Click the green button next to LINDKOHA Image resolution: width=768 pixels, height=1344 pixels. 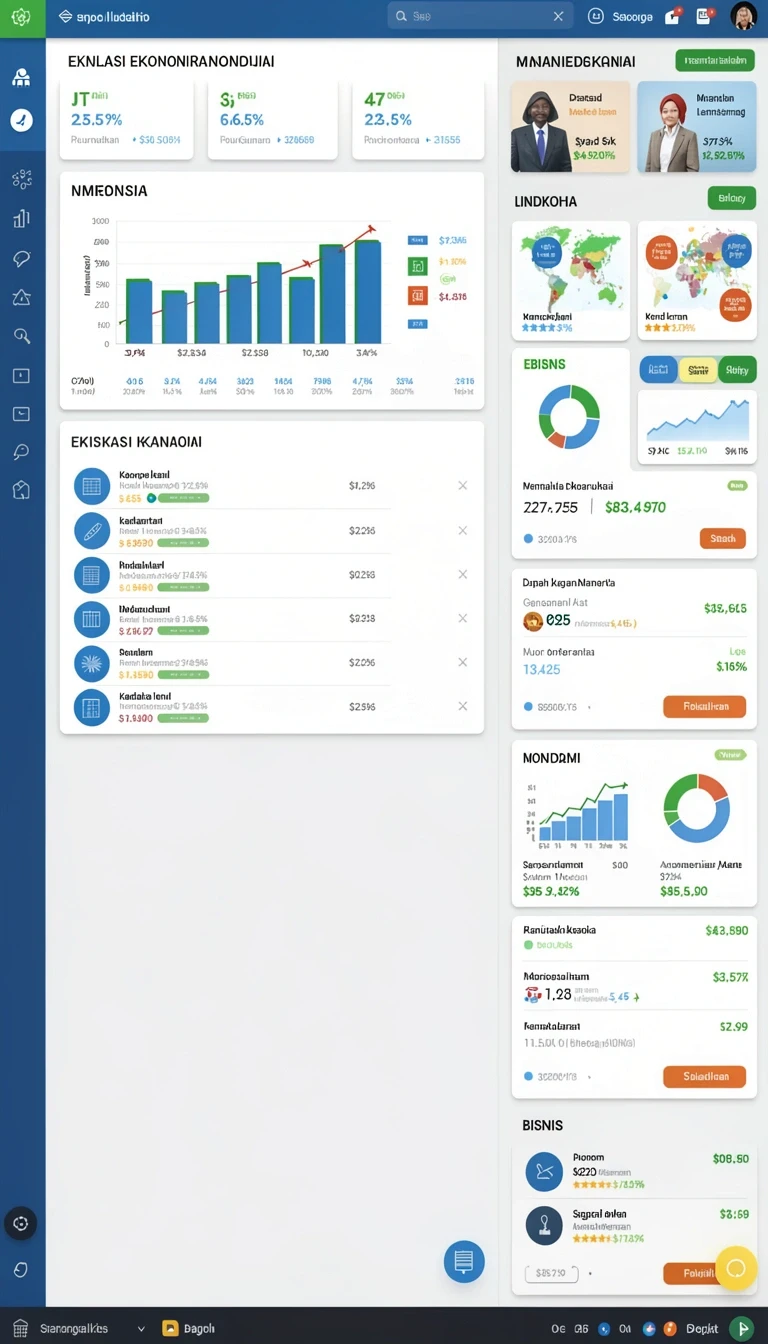(731, 198)
